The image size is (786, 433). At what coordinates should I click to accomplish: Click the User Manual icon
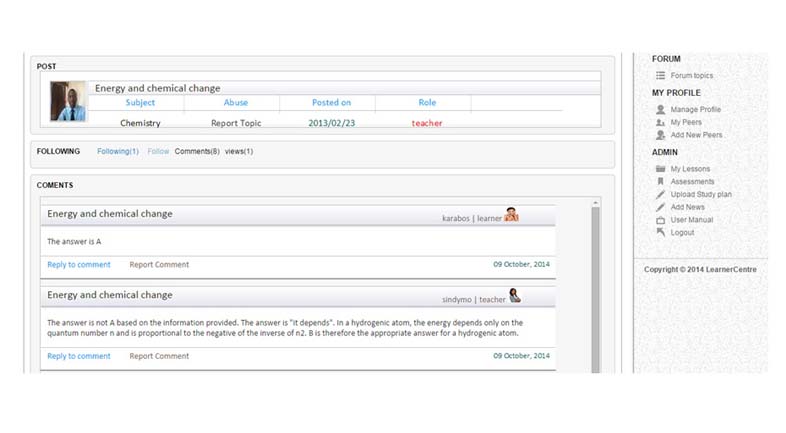tap(660, 220)
